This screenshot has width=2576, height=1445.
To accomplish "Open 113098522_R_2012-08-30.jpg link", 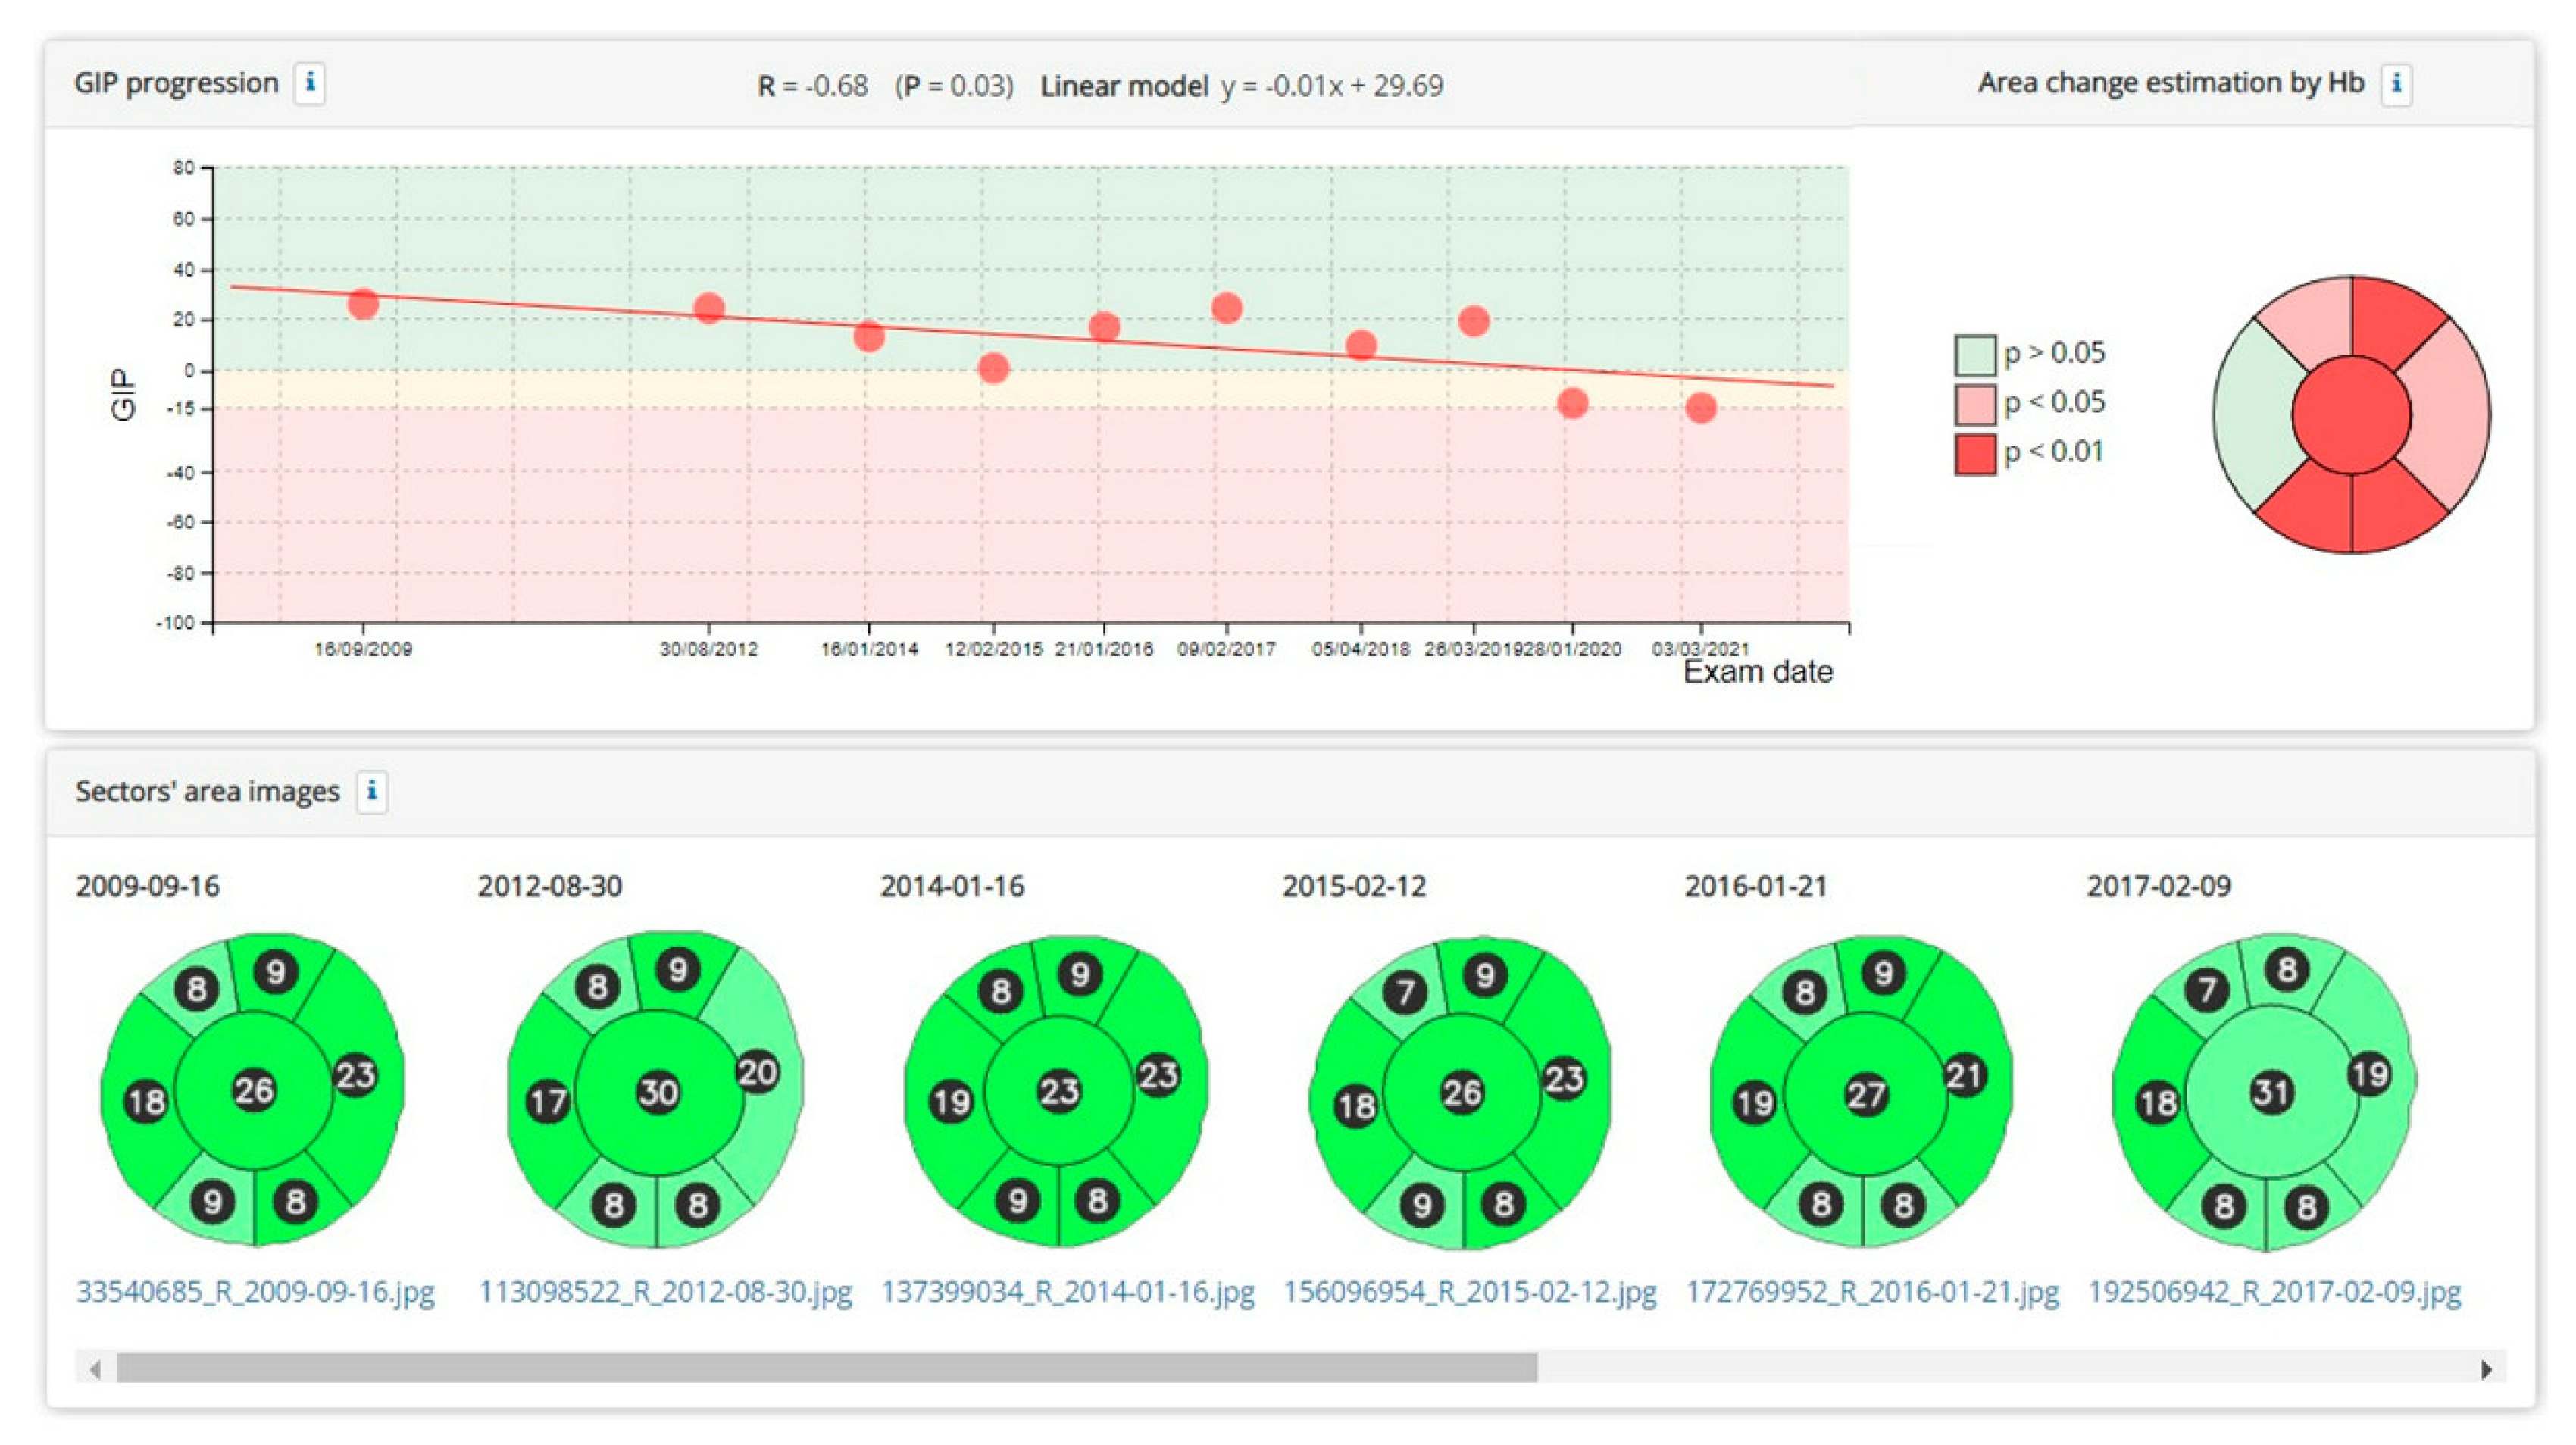I will (x=665, y=1291).
